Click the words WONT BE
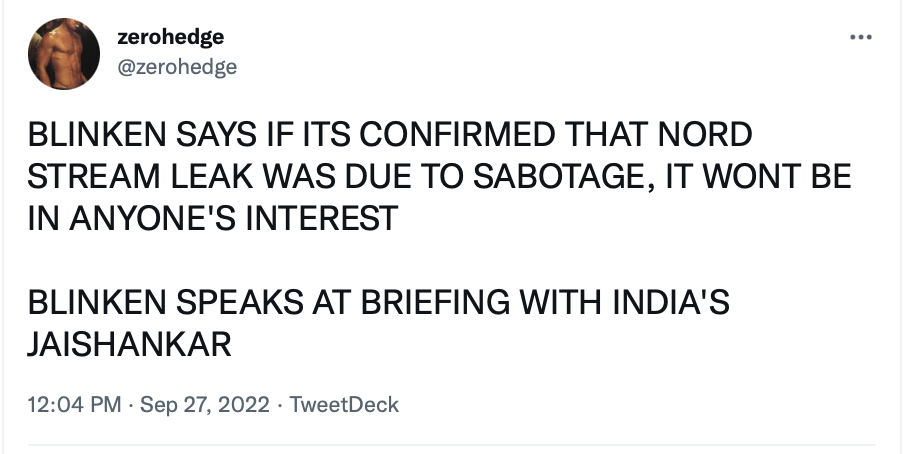906x454 pixels. click(778, 177)
